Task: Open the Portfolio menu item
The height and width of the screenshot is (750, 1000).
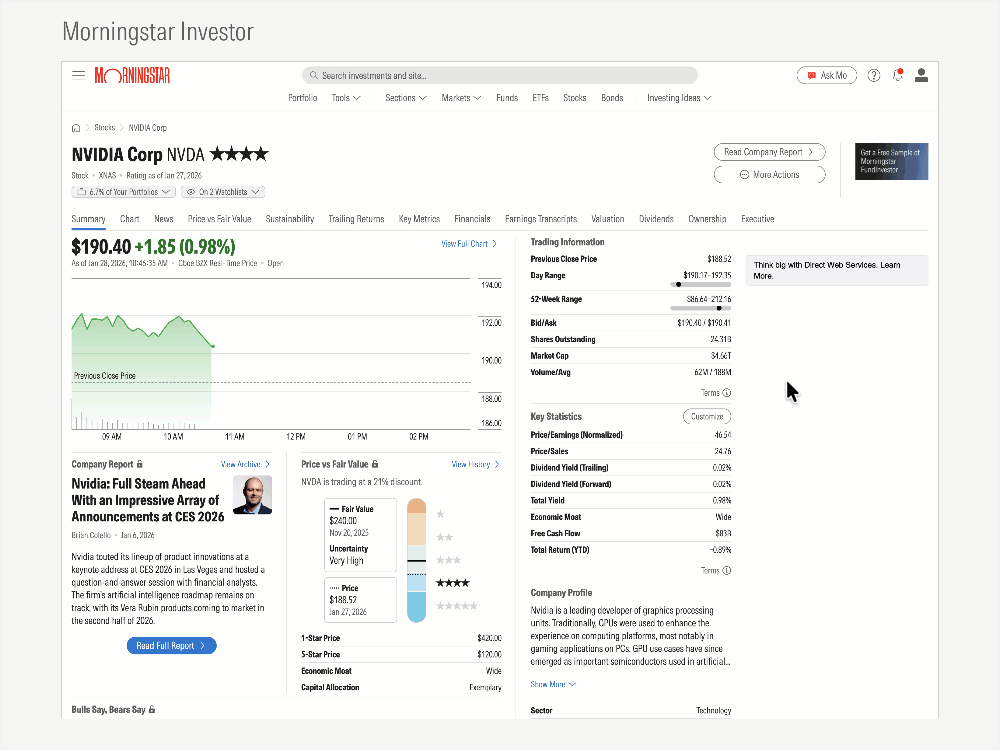Action: click(302, 98)
